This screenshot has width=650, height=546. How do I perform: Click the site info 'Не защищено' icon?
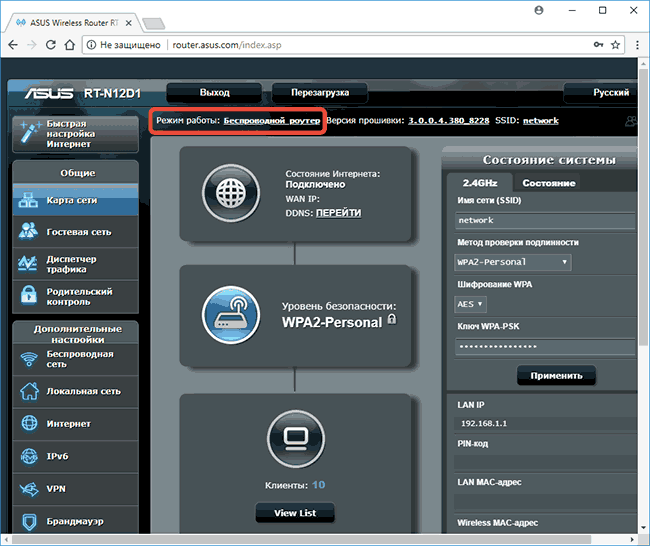92,45
